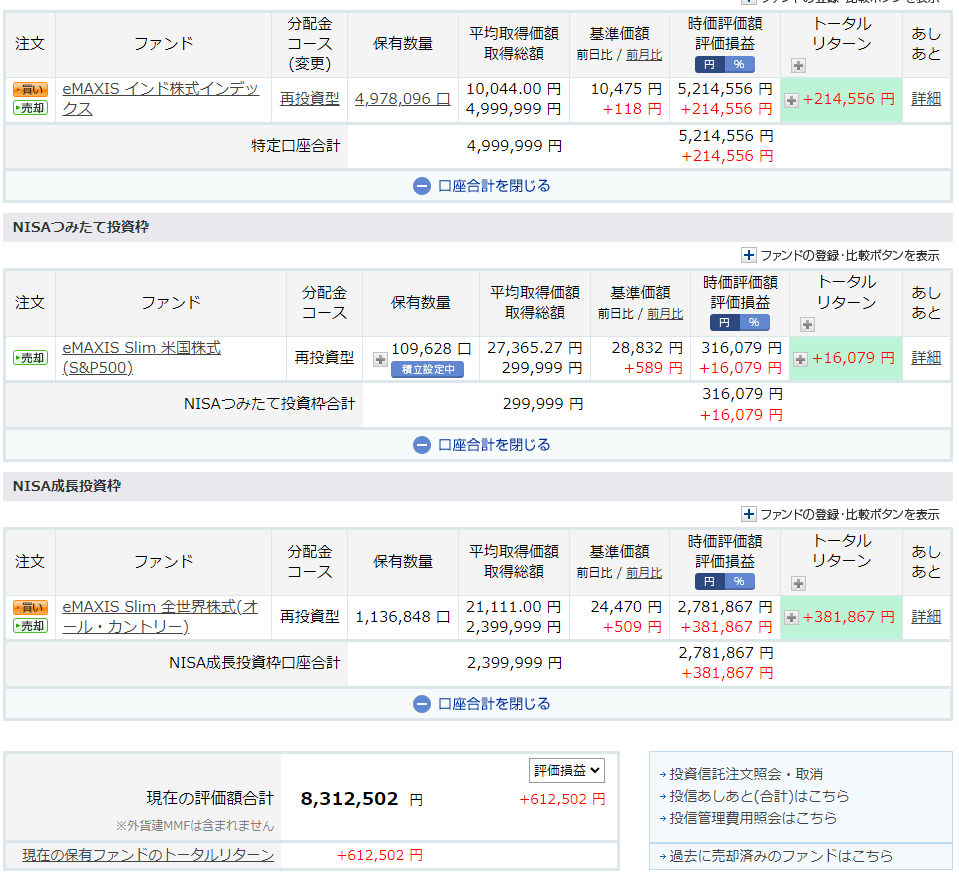Click 前月比 link in 特定口座 table header
This screenshot has width=959, height=875.
(x=644, y=55)
